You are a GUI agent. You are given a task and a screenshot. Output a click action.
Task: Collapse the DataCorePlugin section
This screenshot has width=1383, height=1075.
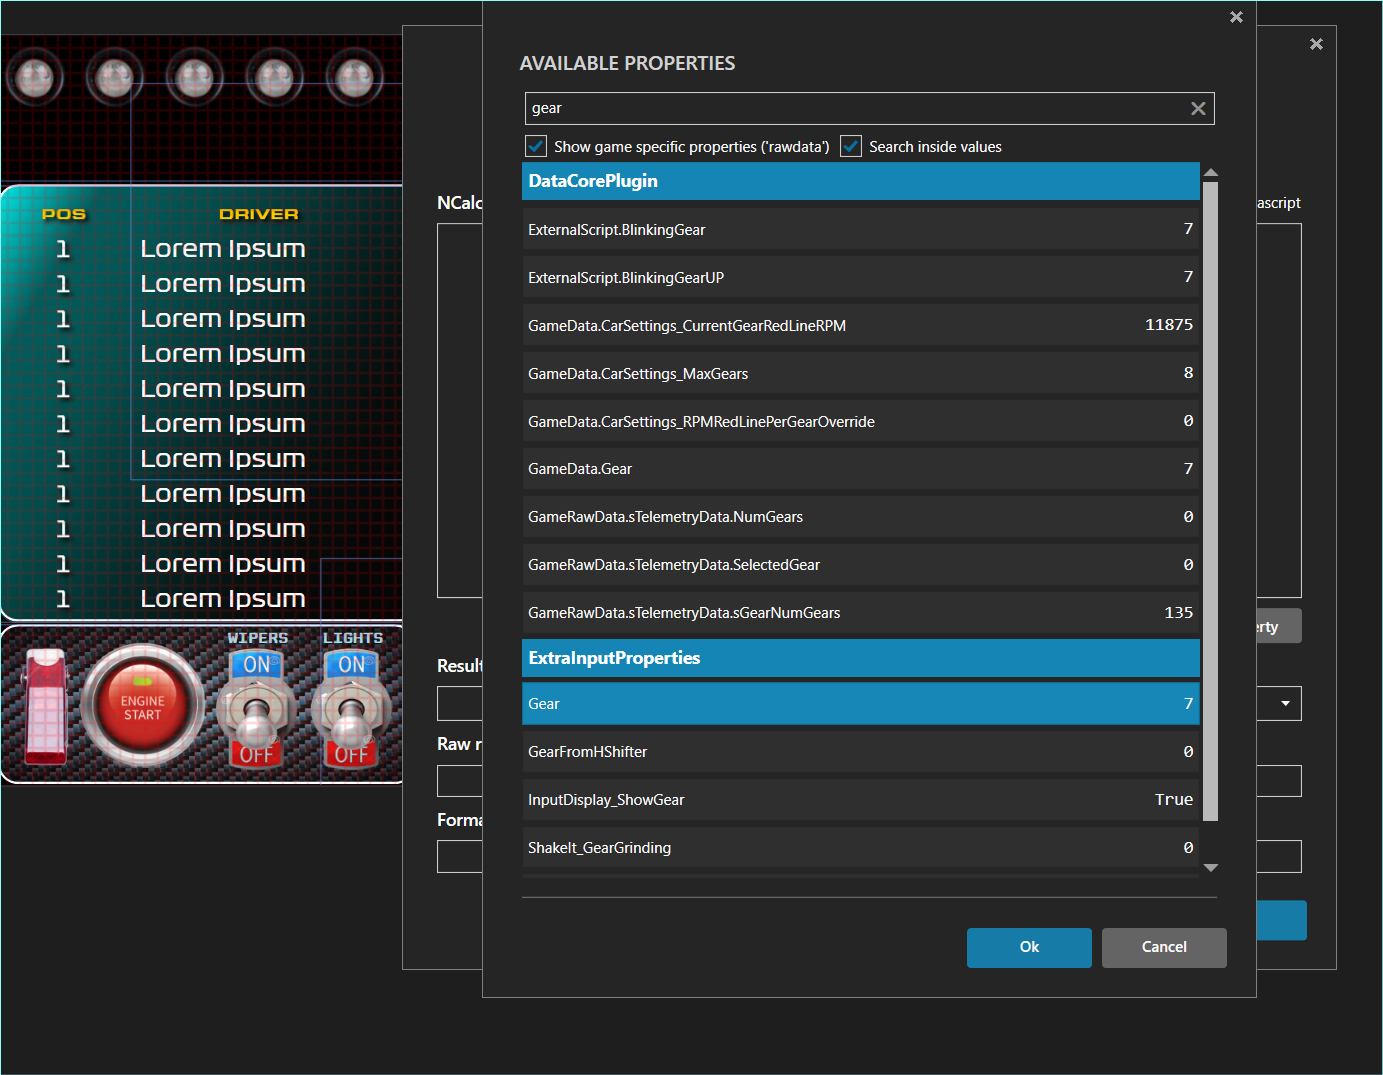(860, 181)
